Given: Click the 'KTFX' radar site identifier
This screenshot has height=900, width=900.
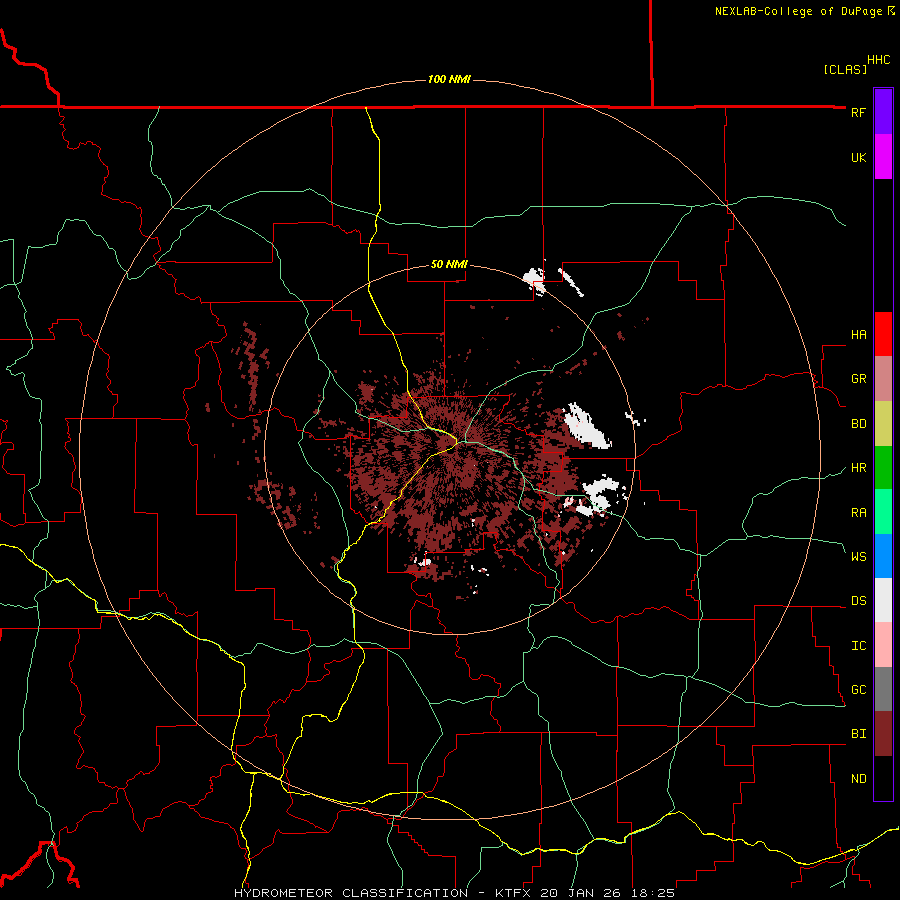Looking at the screenshot, I should pos(513,893).
